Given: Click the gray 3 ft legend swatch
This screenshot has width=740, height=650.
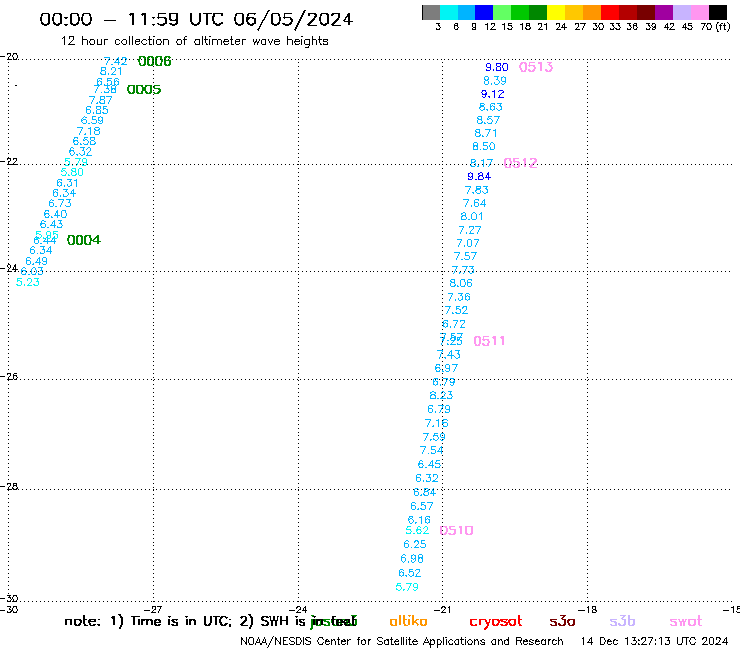Looking at the screenshot, I should pos(431,12).
